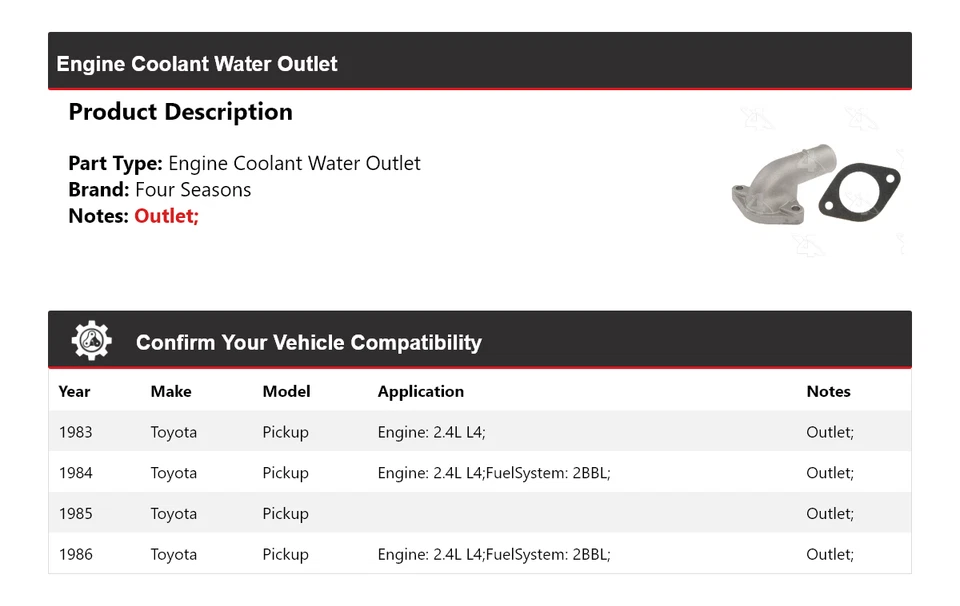Click the 1984 year cell

(x=75, y=473)
